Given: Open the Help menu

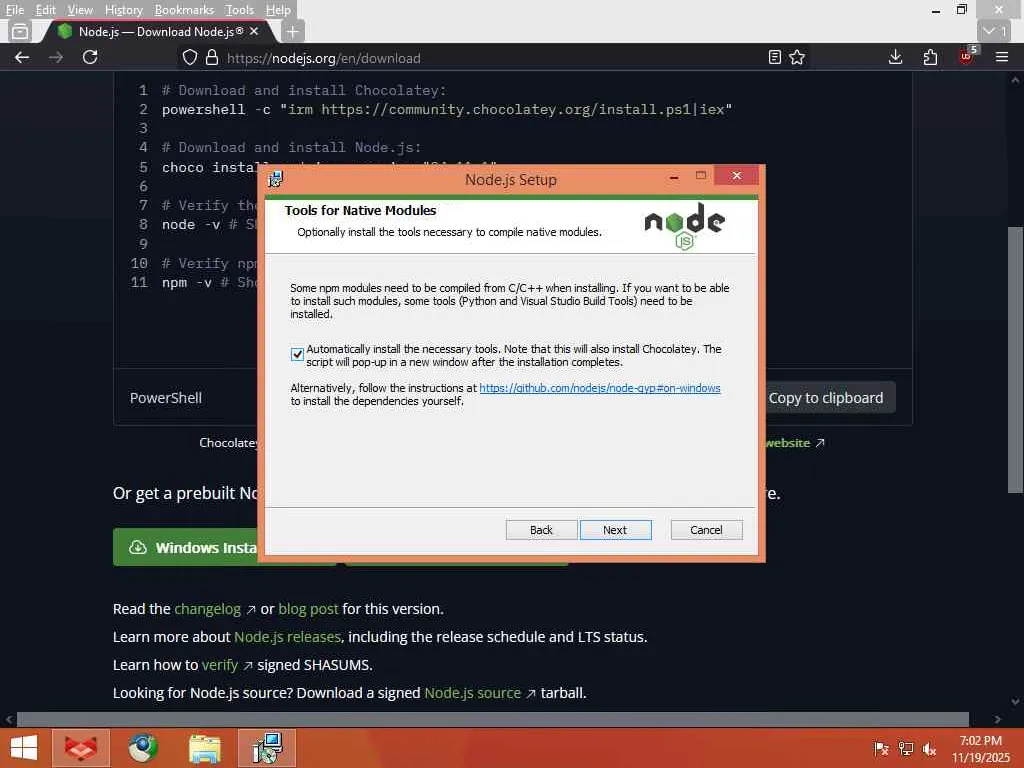Looking at the screenshot, I should (278, 10).
